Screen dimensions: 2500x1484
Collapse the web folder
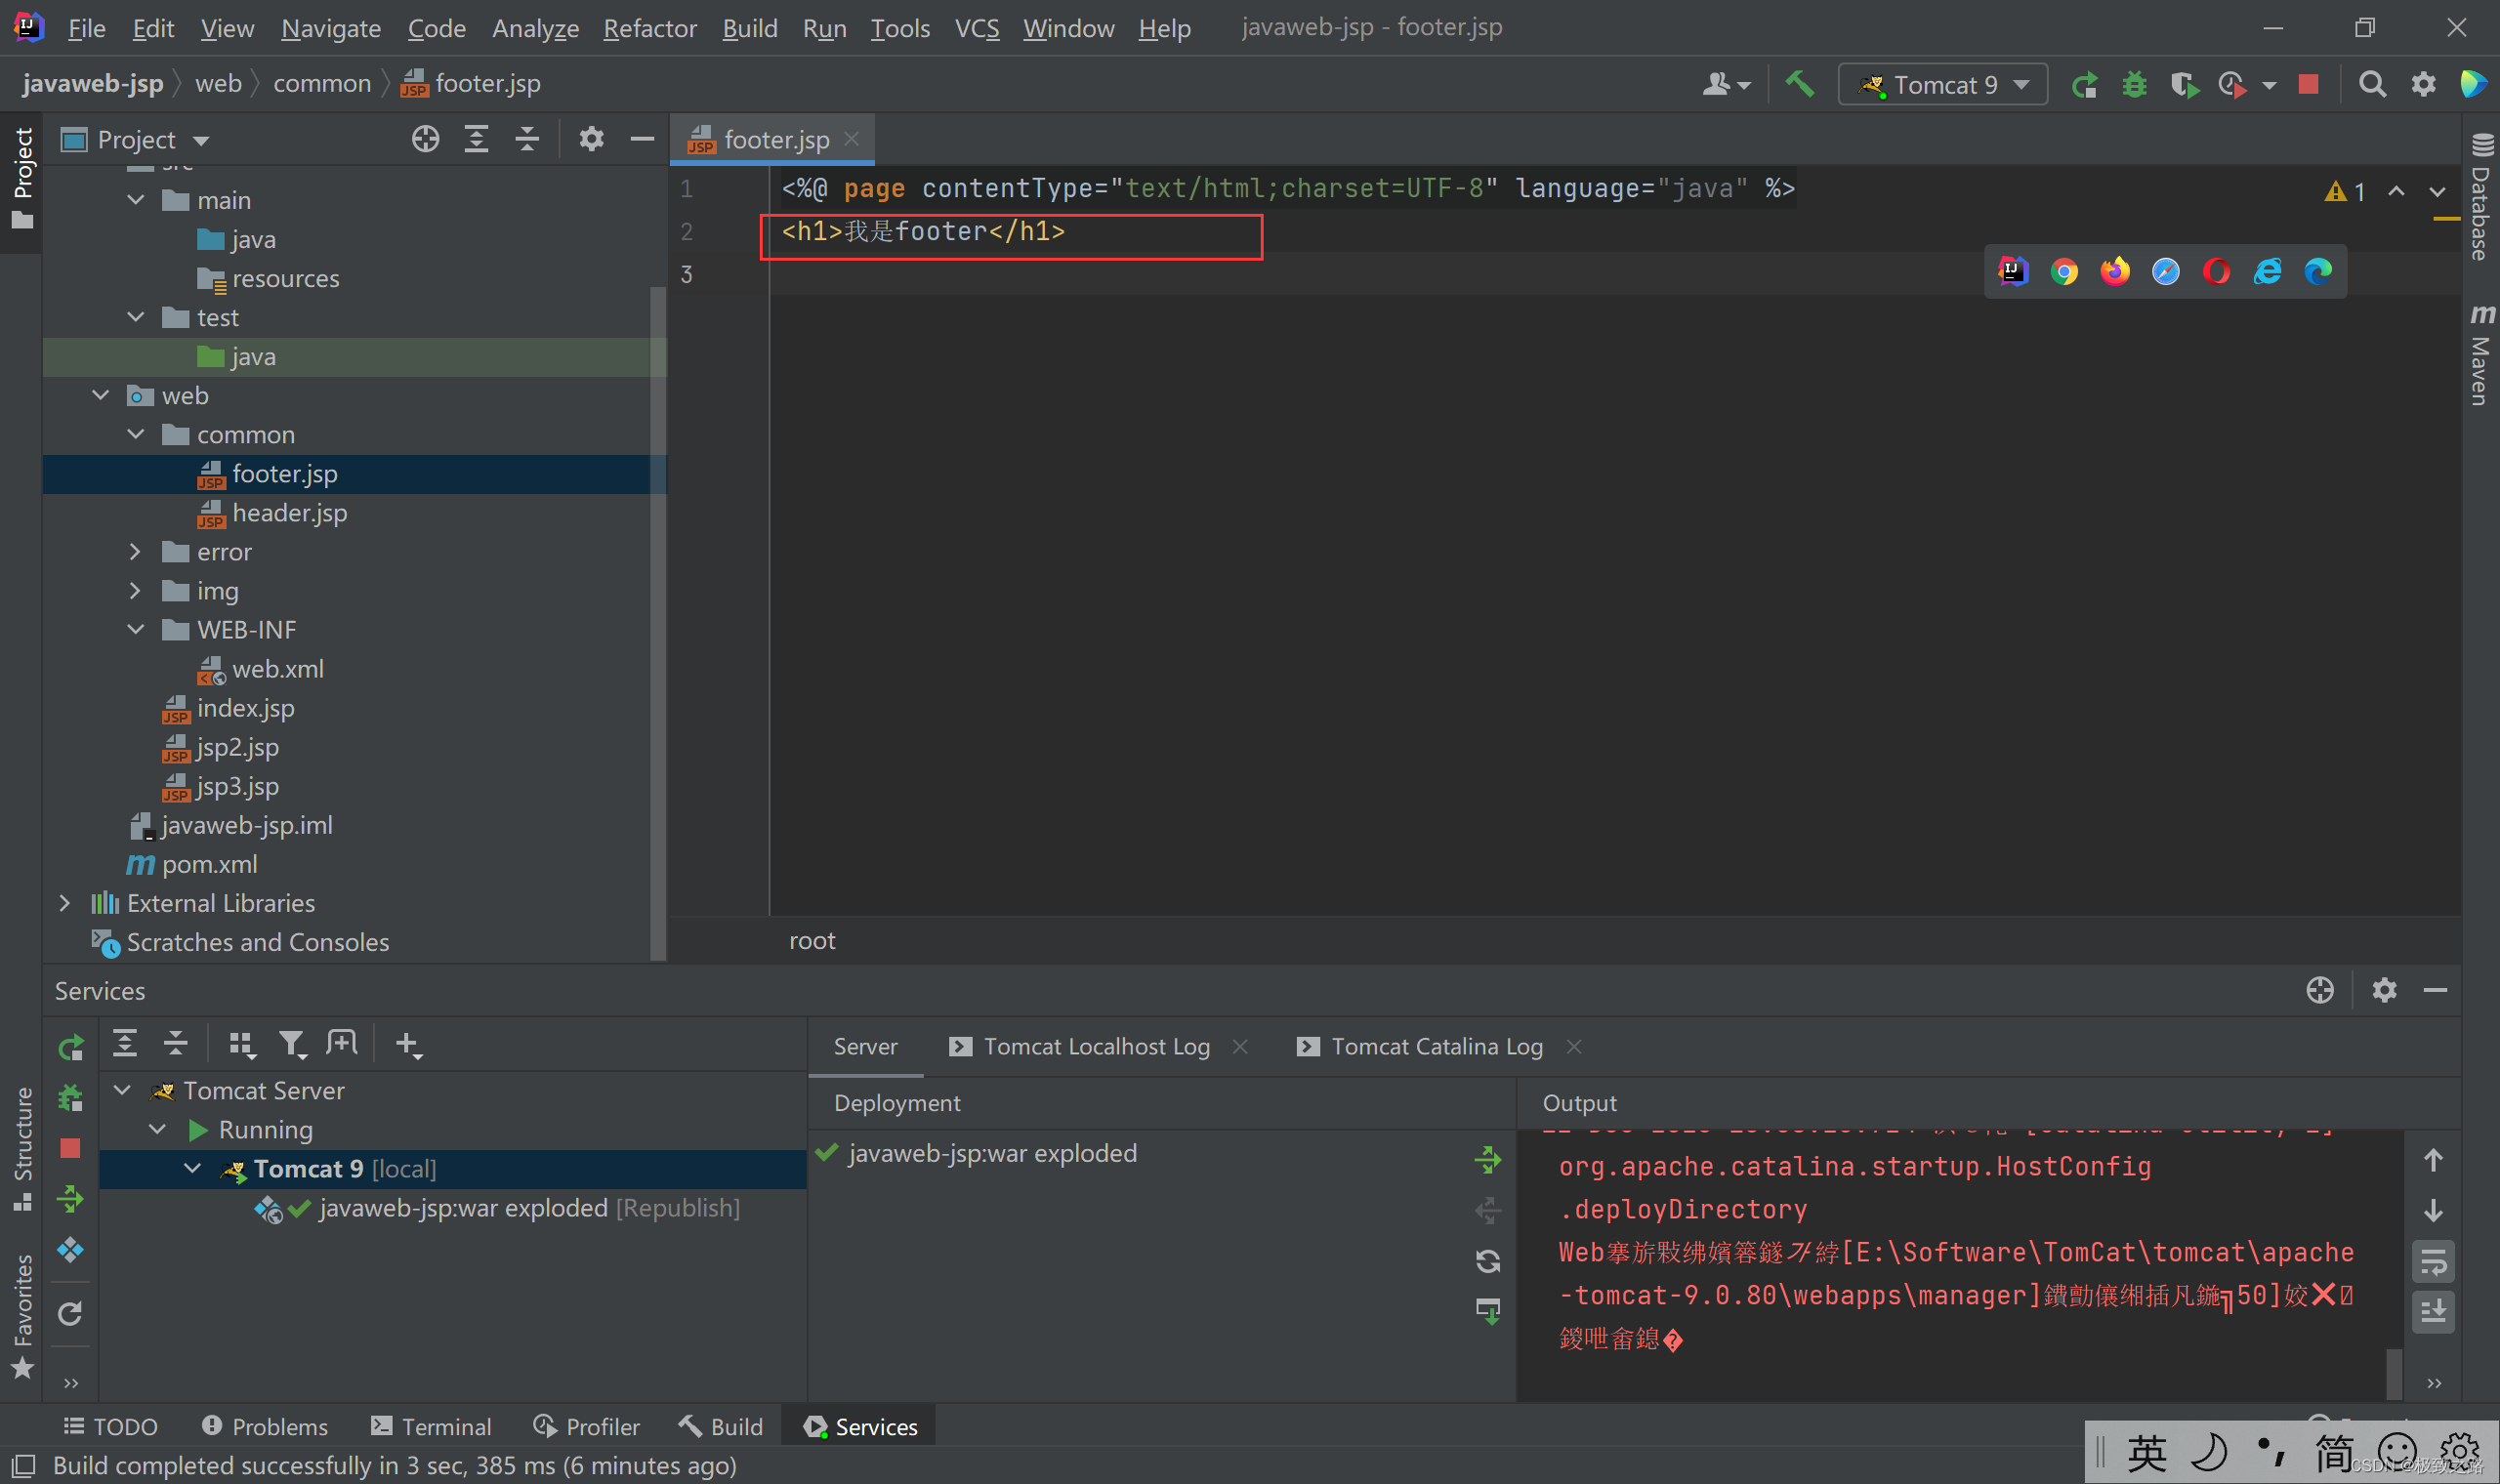100,395
